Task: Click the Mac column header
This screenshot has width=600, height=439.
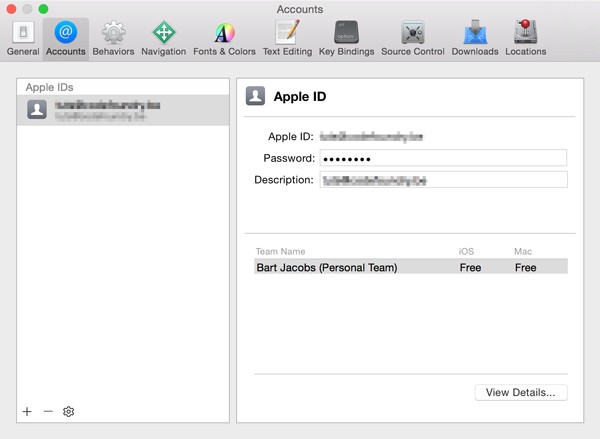Action: [x=523, y=251]
